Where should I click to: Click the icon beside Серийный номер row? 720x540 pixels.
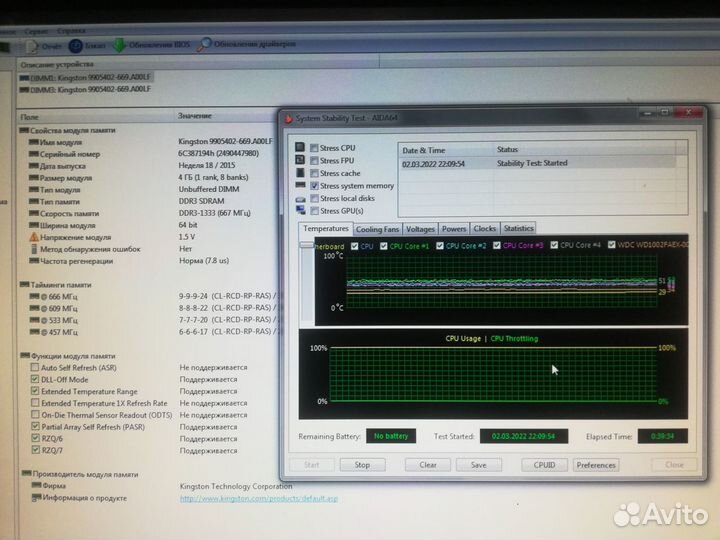34,154
